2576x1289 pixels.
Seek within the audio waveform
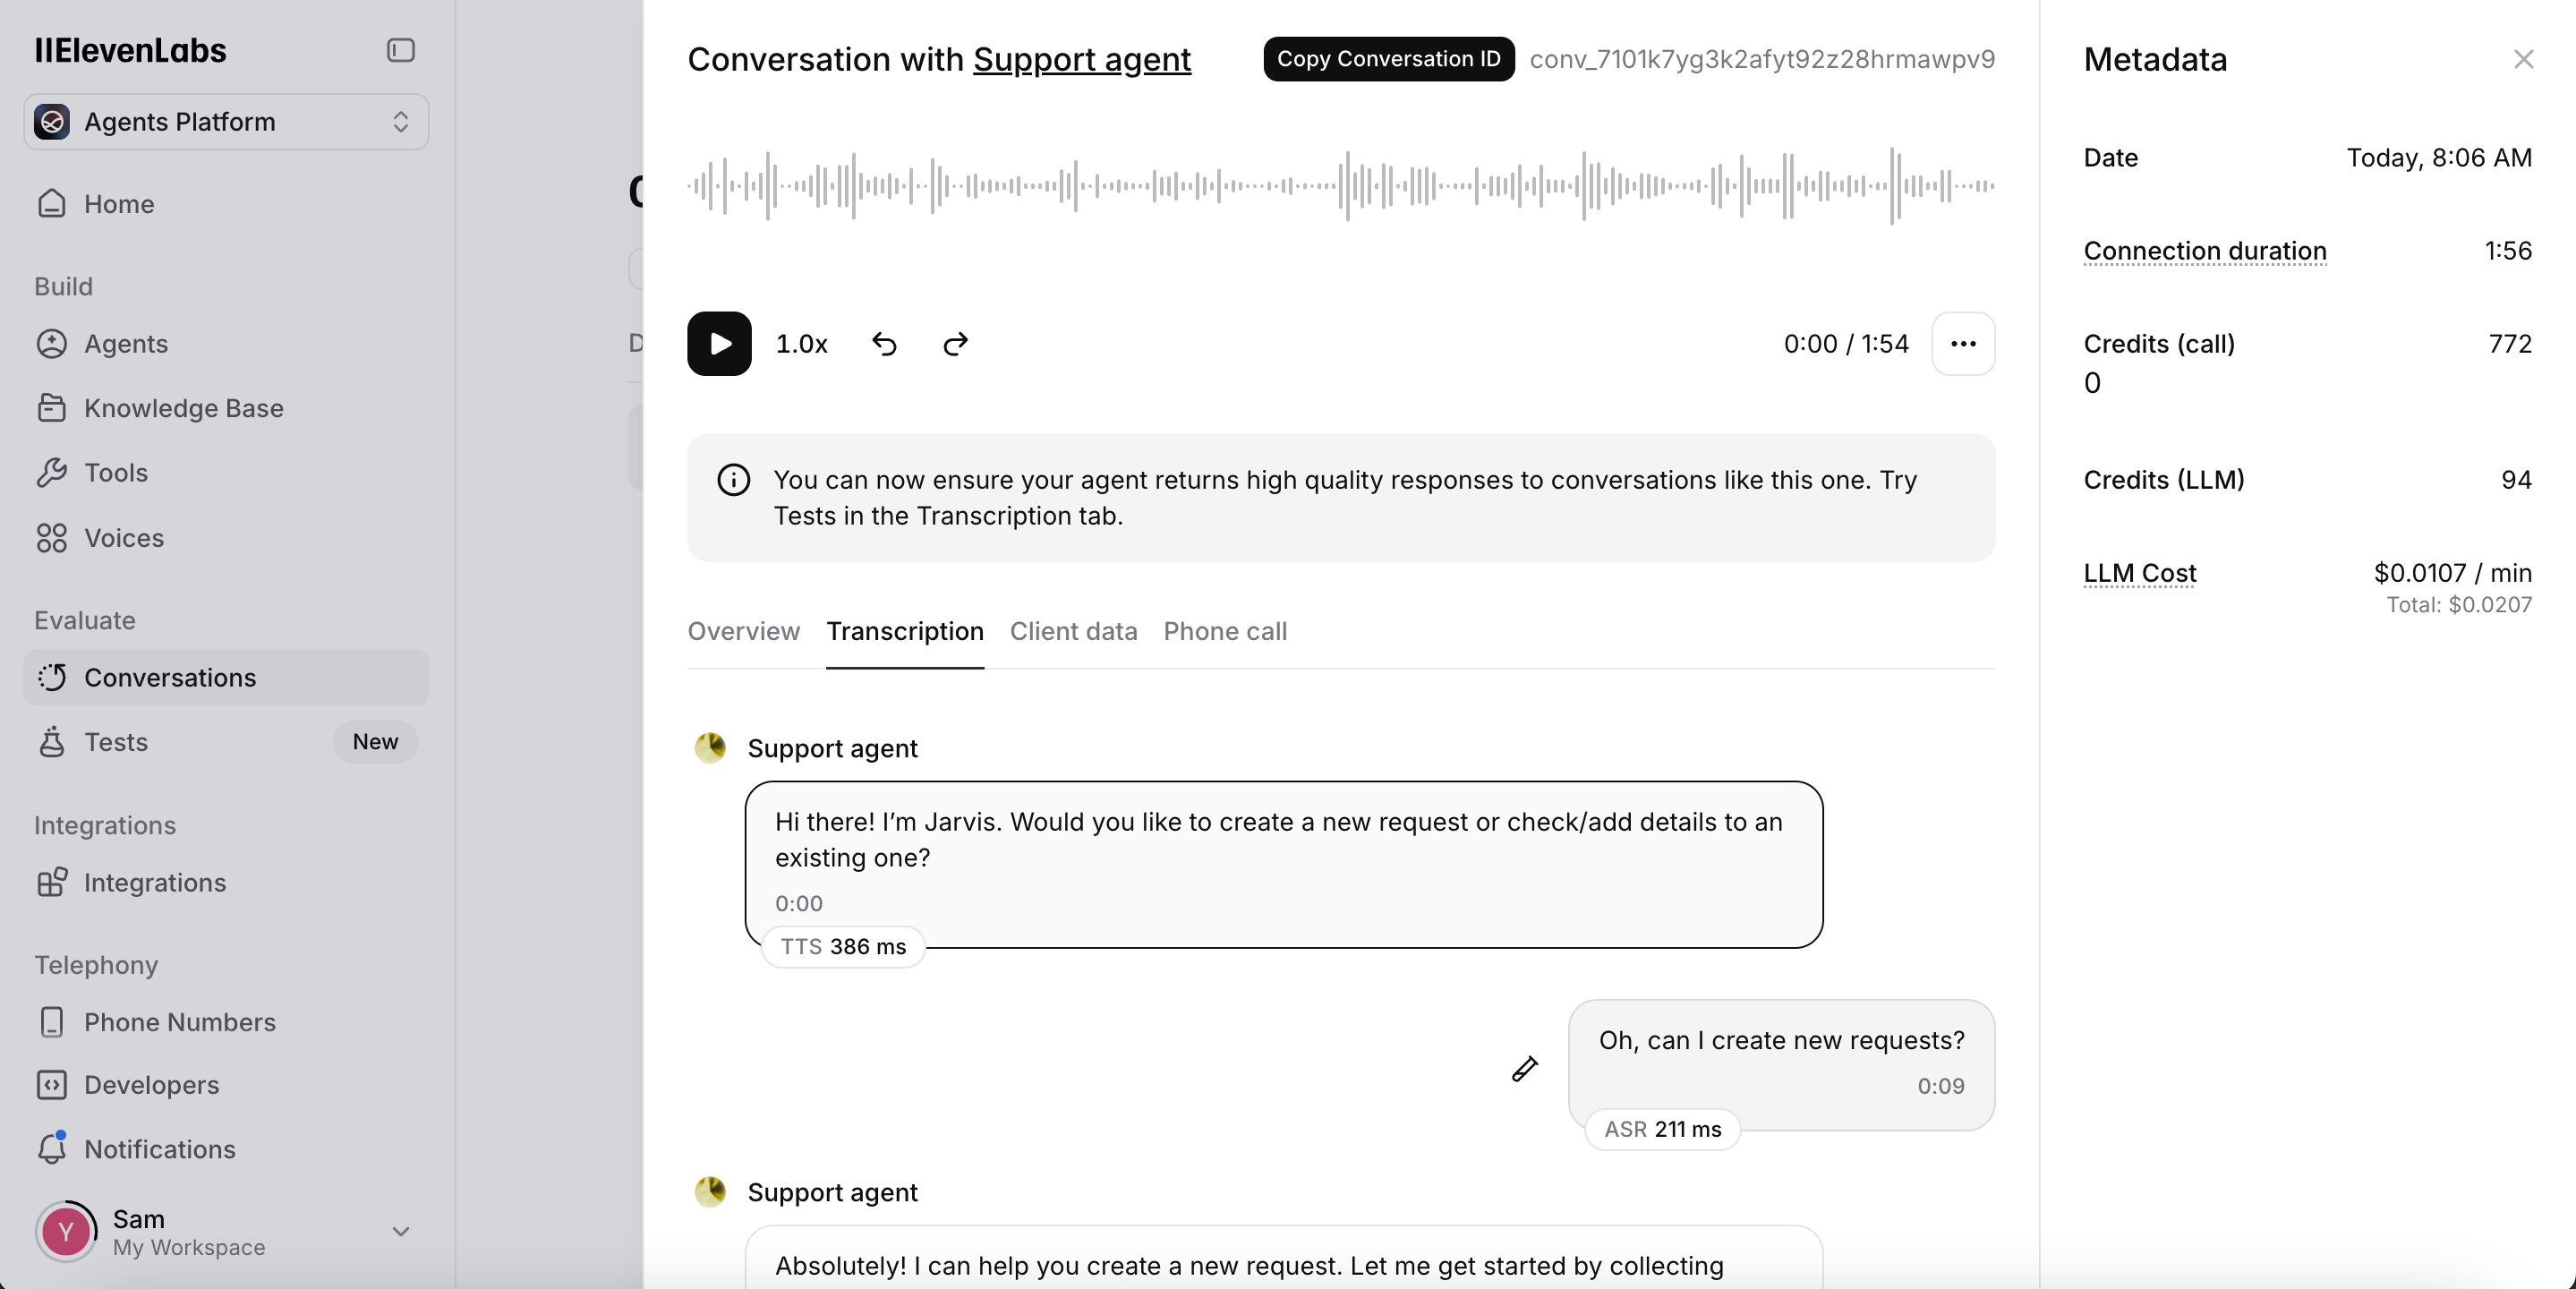pyautogui.click(x=1340, y=186)
